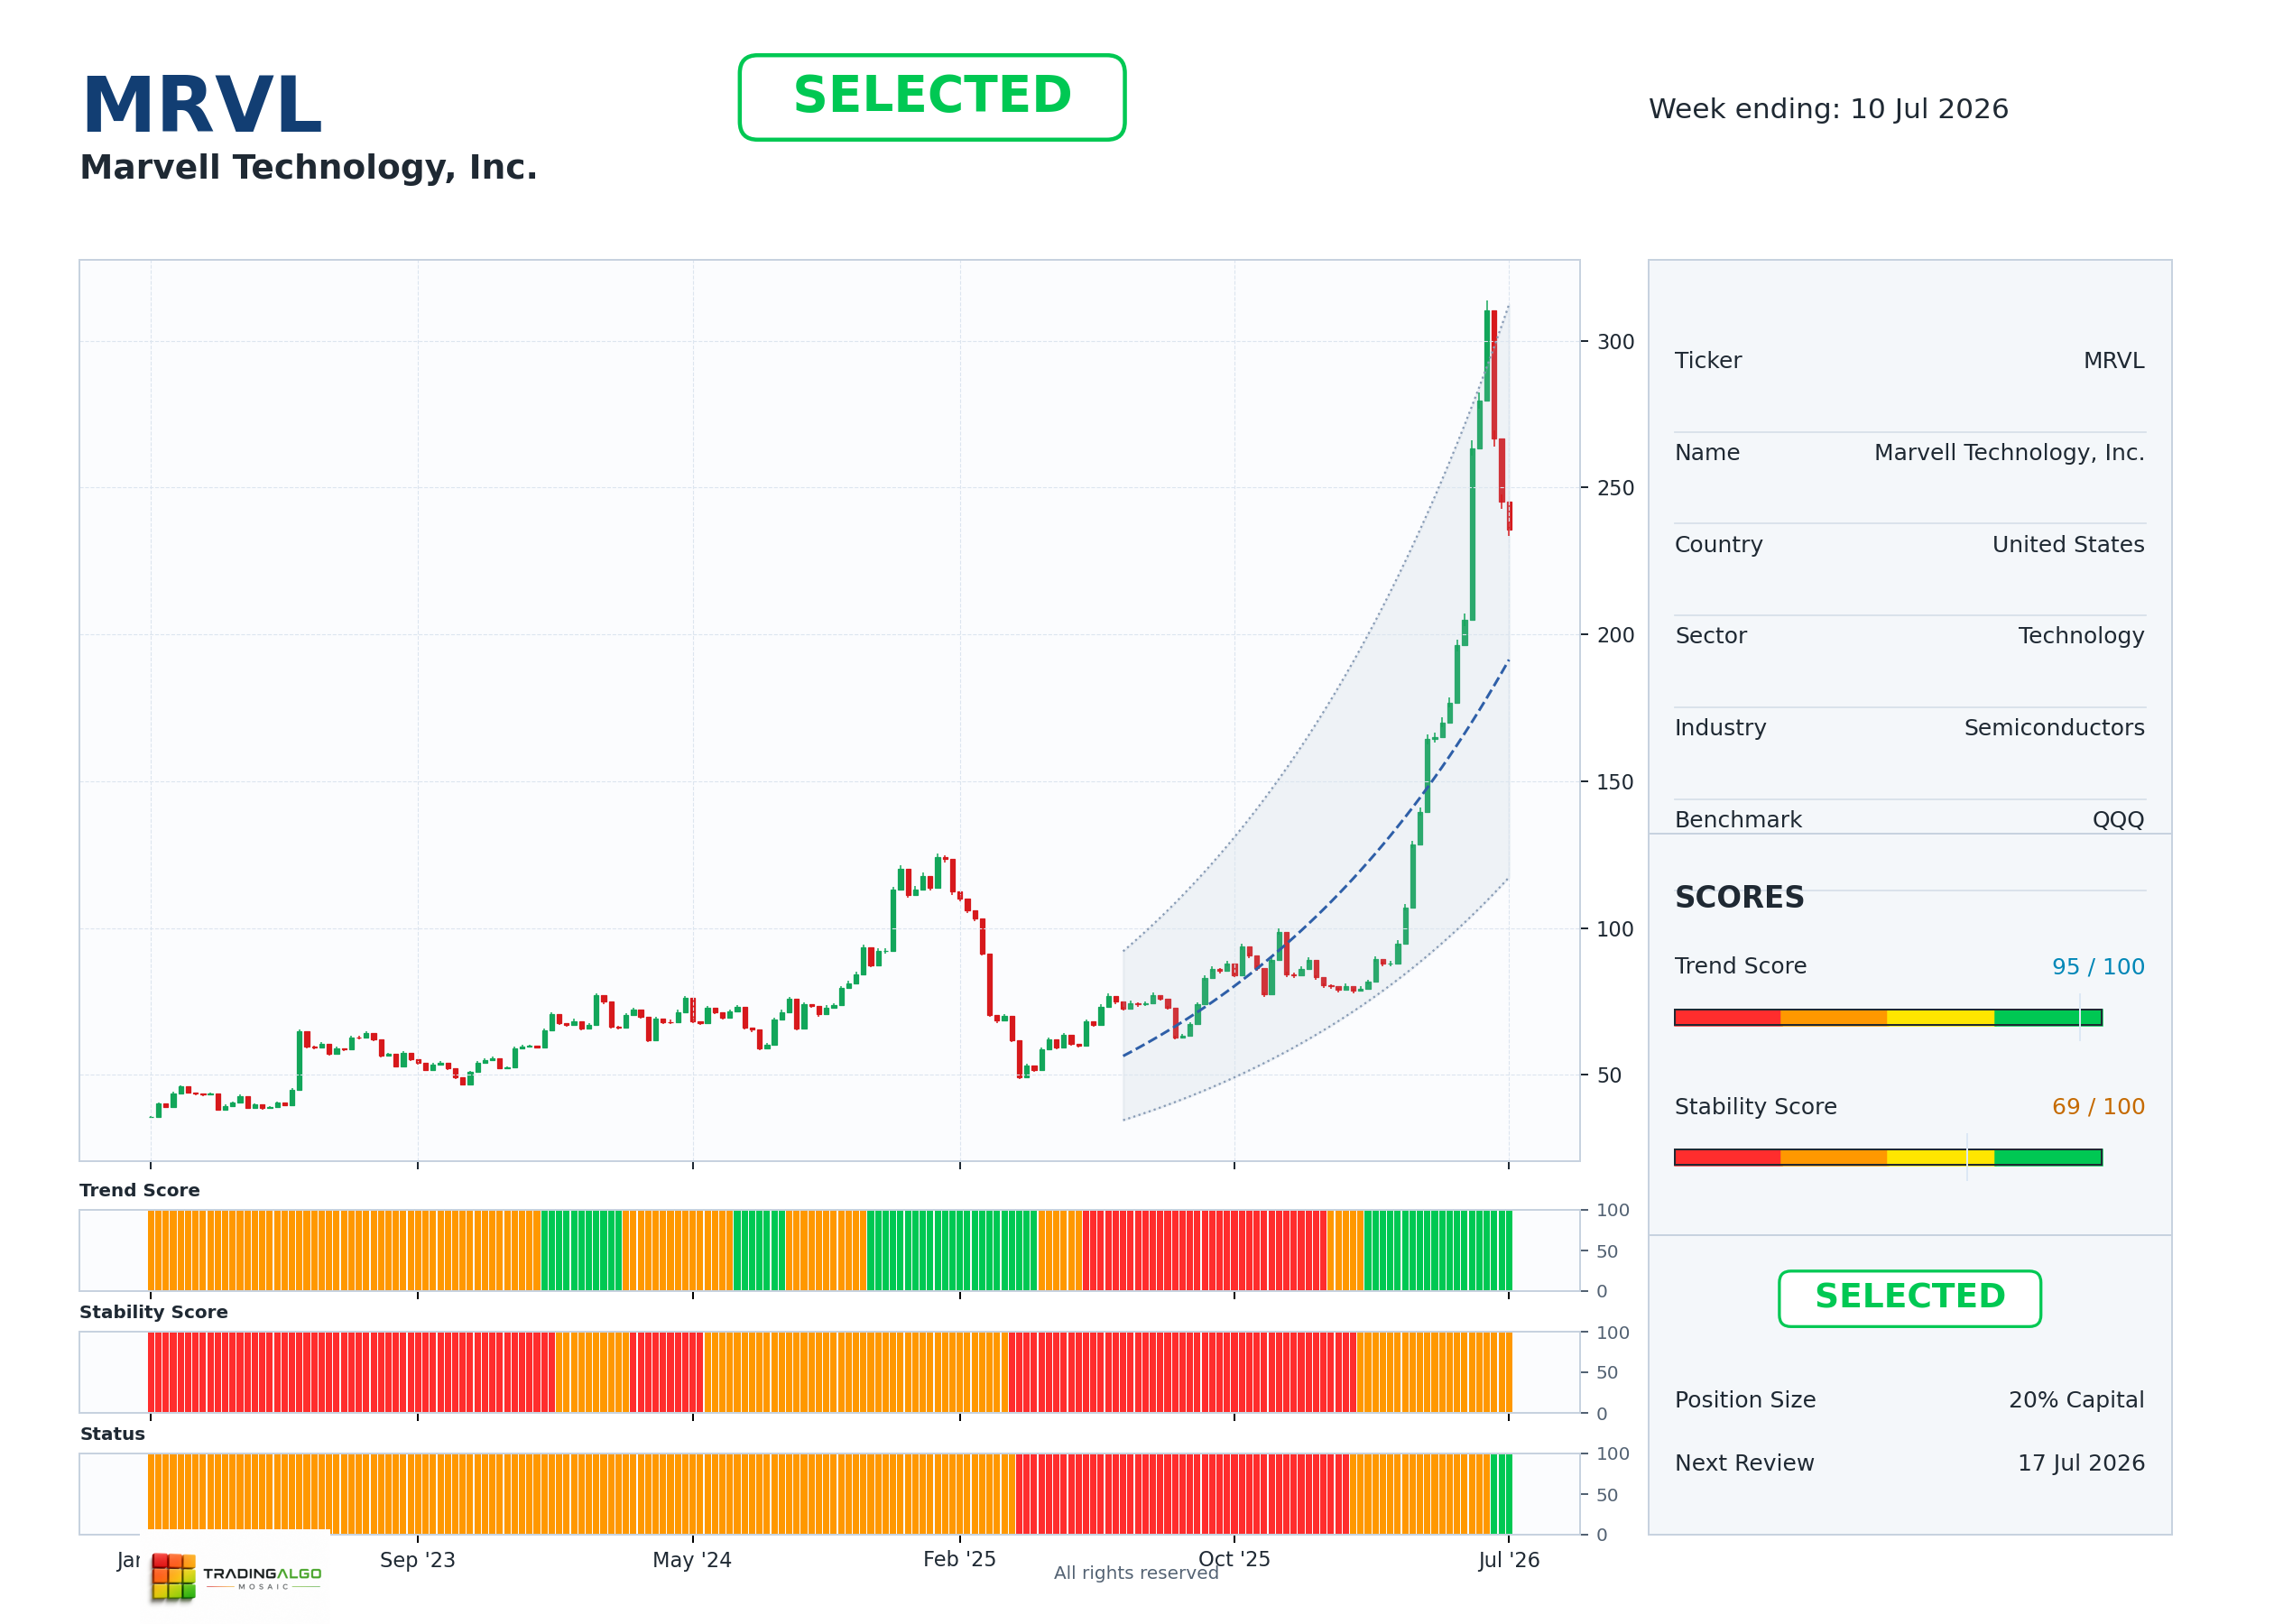This screenshot has width=2274, height=1624.
Task: Click the Week ending 10 Jul 2026 text
Action: (x=1828, y=109)
